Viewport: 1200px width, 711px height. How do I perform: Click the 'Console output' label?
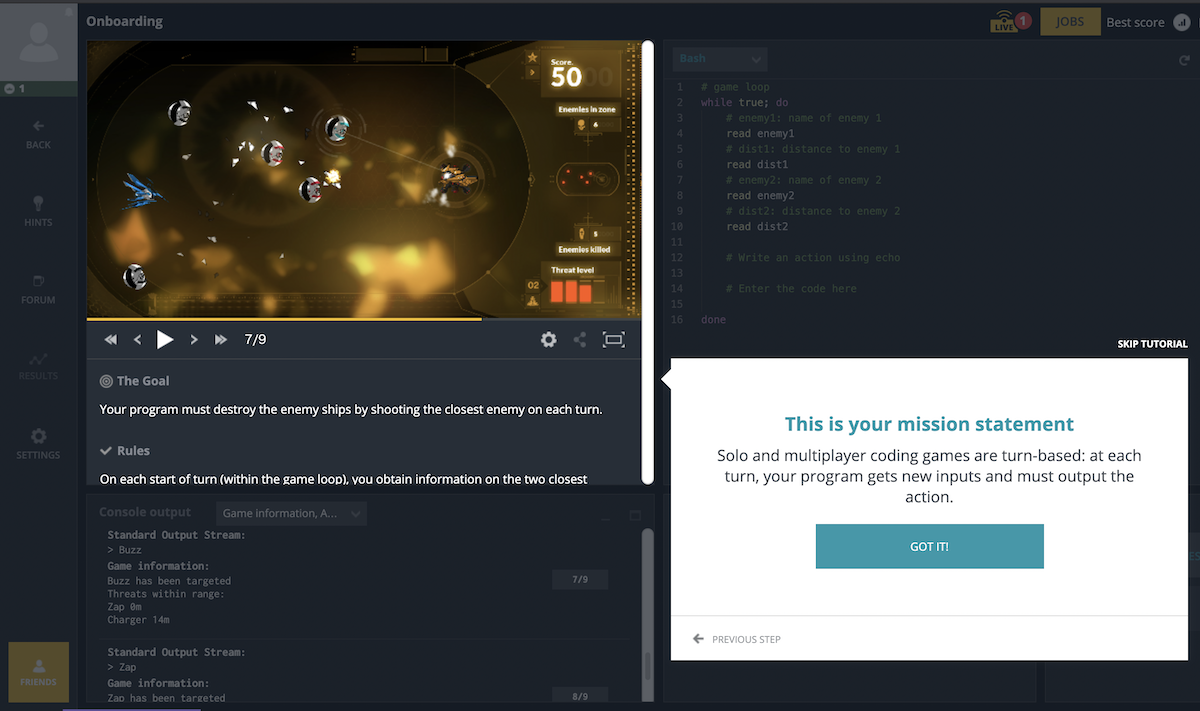click(145, 512)
